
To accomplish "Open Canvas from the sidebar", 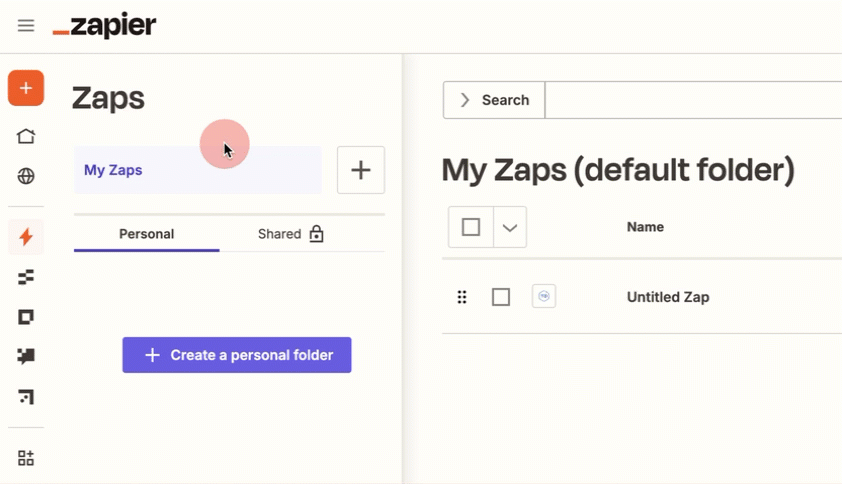I will coord(26,397).
